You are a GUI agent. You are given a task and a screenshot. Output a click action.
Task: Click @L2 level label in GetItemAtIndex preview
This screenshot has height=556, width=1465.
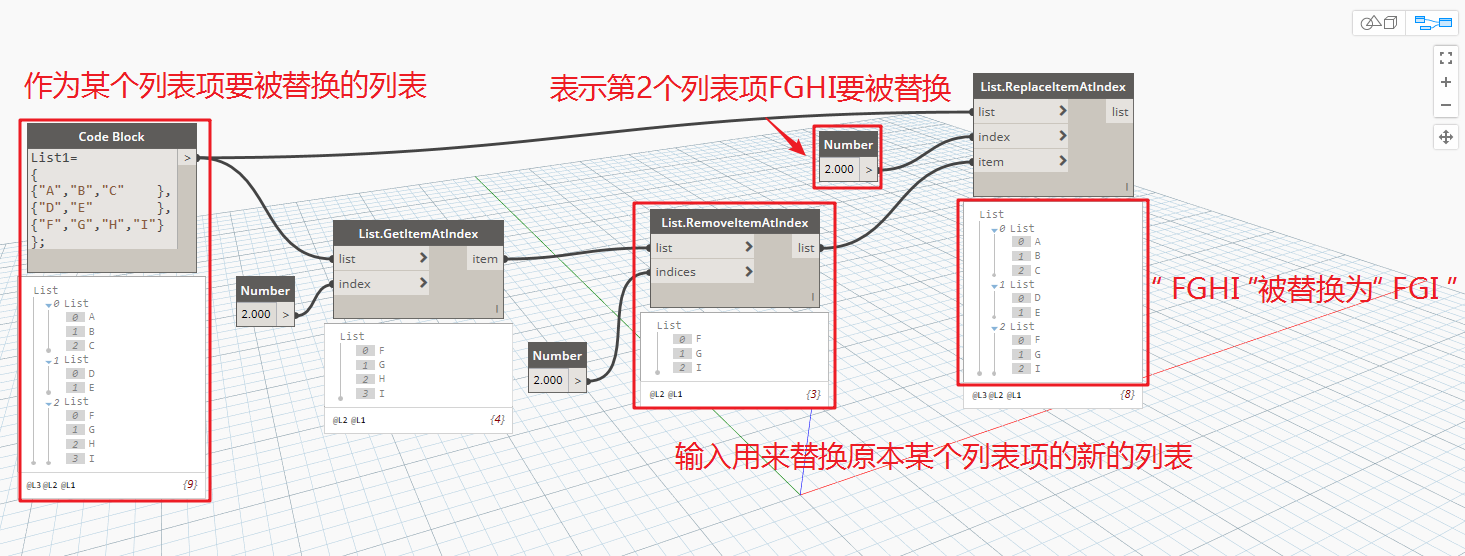[341, 421]
